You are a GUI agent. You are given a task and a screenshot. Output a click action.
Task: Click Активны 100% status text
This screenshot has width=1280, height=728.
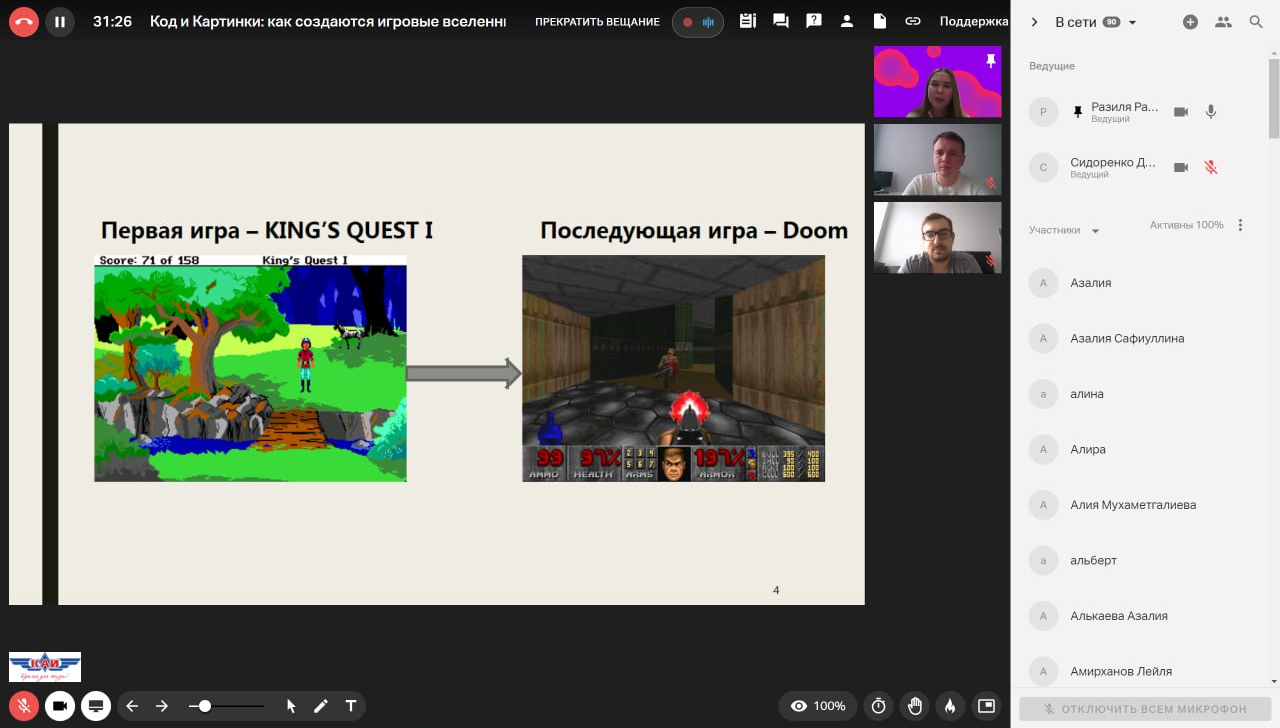tap(1187, 225)
